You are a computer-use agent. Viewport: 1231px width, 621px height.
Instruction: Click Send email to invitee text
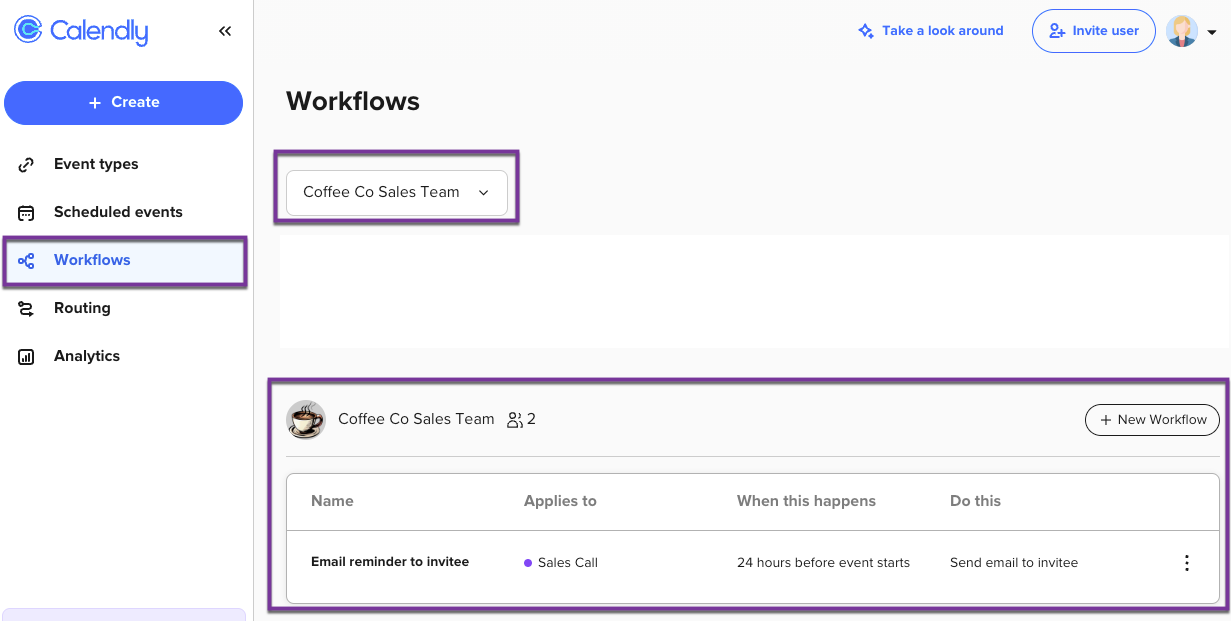coord(1014,563)
